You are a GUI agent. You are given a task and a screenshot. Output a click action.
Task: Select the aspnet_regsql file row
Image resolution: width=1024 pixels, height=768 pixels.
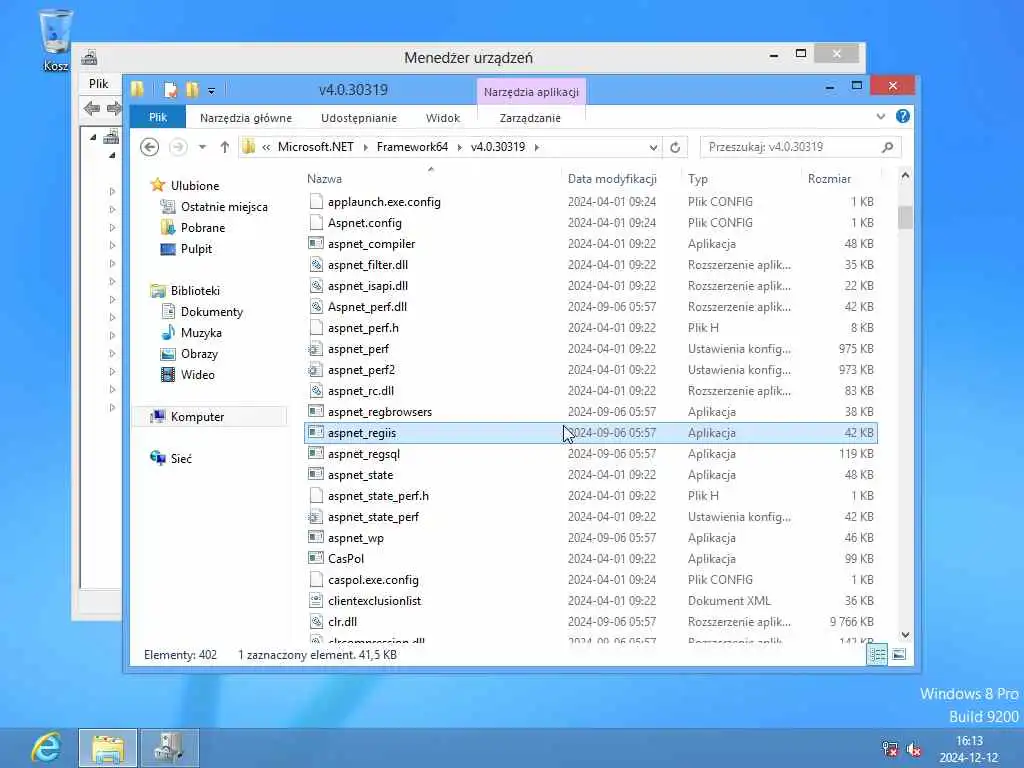tap(591, 454)
